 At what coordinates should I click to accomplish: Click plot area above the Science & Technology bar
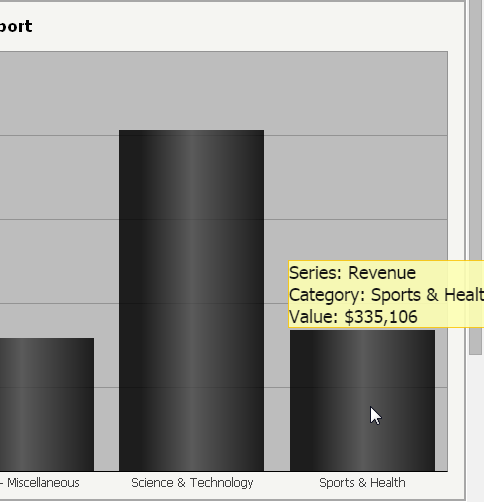pyautogui.click(x=191, y=91)
